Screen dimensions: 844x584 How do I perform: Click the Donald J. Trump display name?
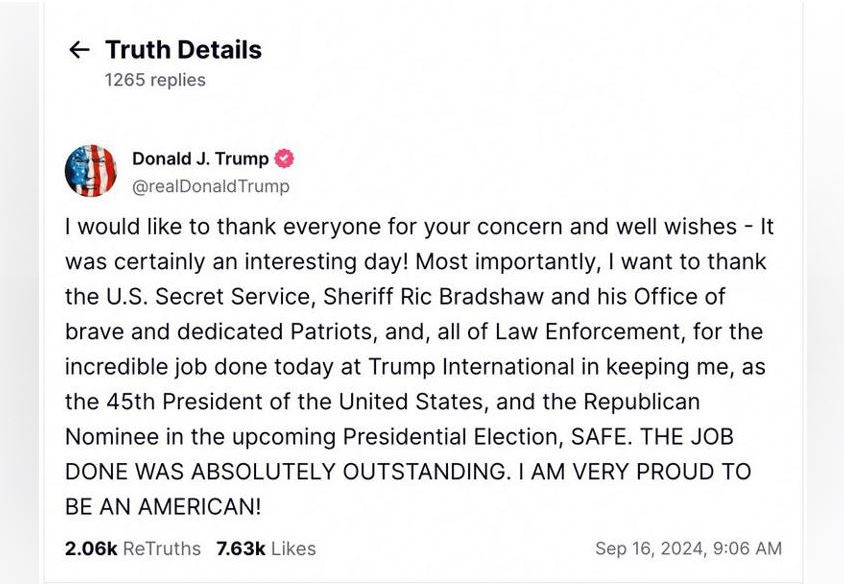point(200,158)
